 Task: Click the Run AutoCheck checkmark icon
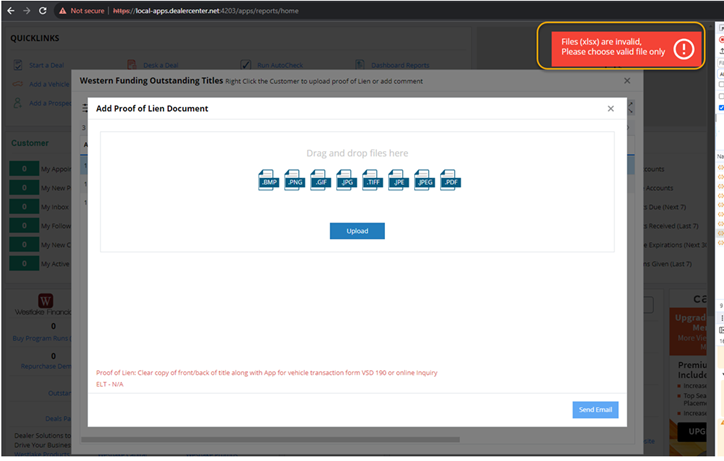pyautogui.click(x=246, y=65)
